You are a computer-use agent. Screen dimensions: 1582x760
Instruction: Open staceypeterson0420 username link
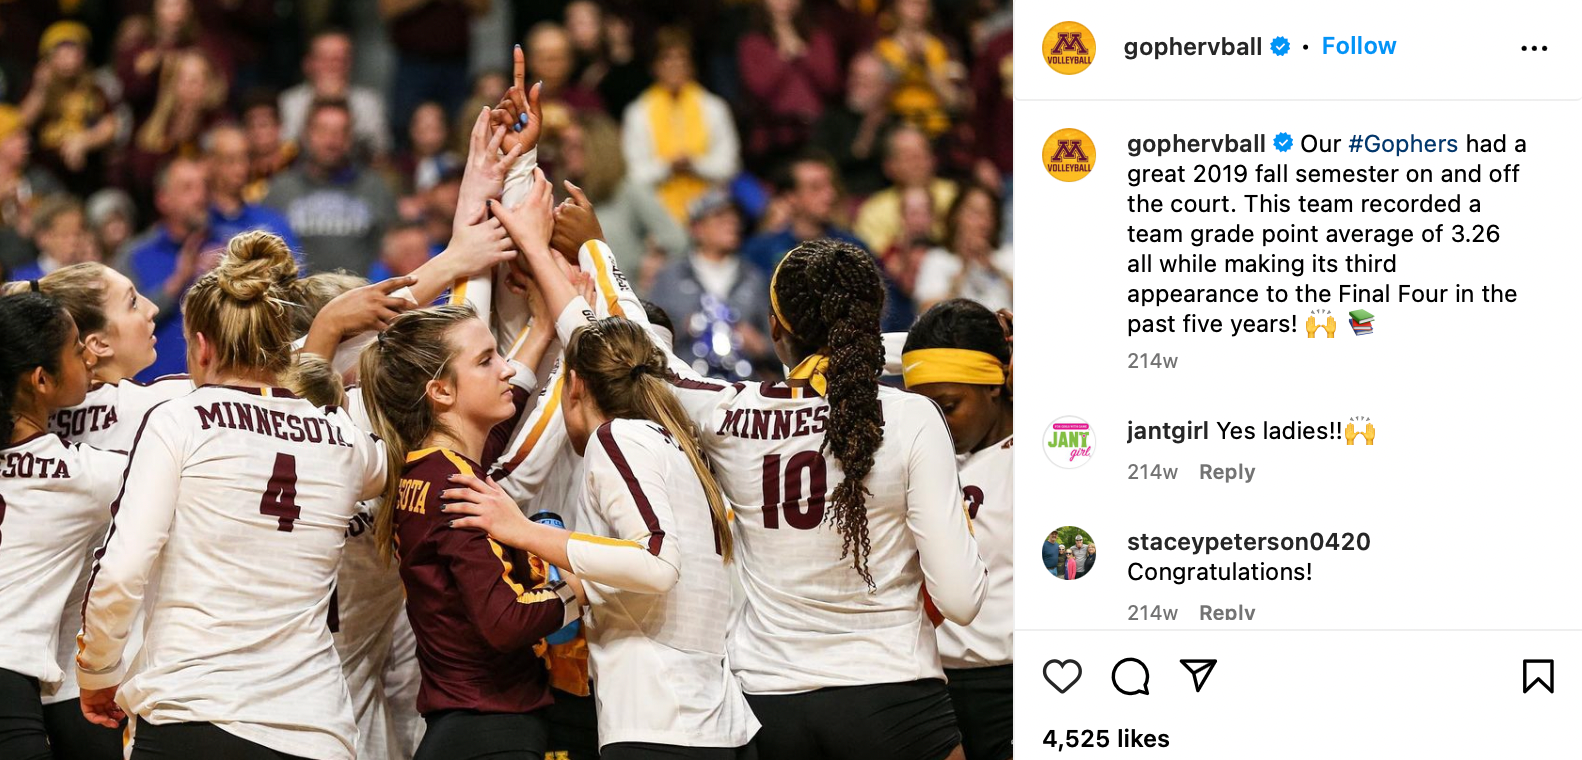(x=1249, y=542)
